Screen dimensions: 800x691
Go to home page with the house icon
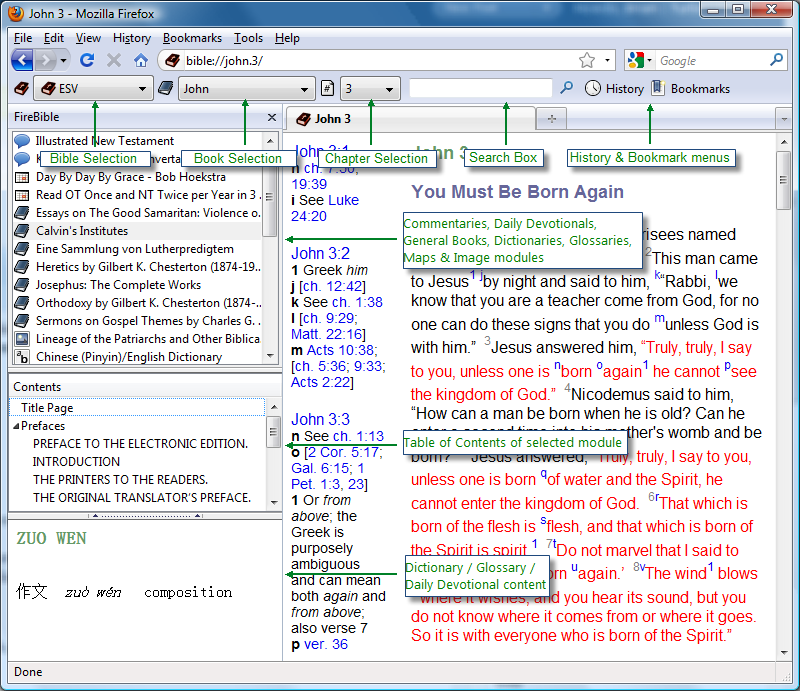click(x=141, y=61)
